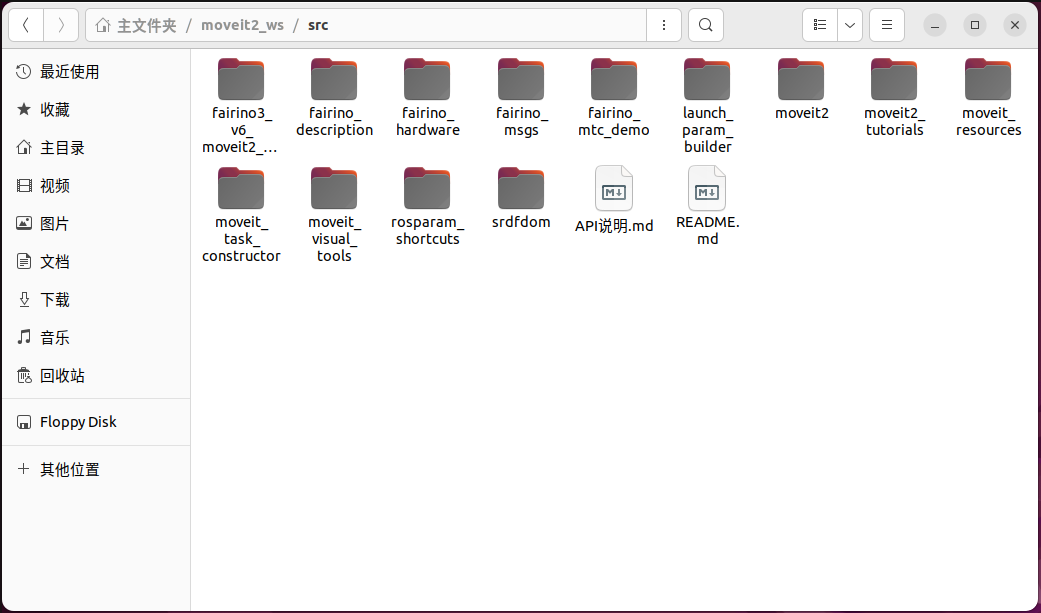Go back with the left arrow button
1041x613 pixels.
click(26, 25)
